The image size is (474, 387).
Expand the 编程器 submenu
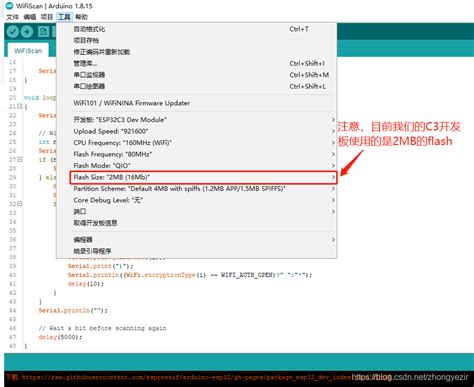197,240
